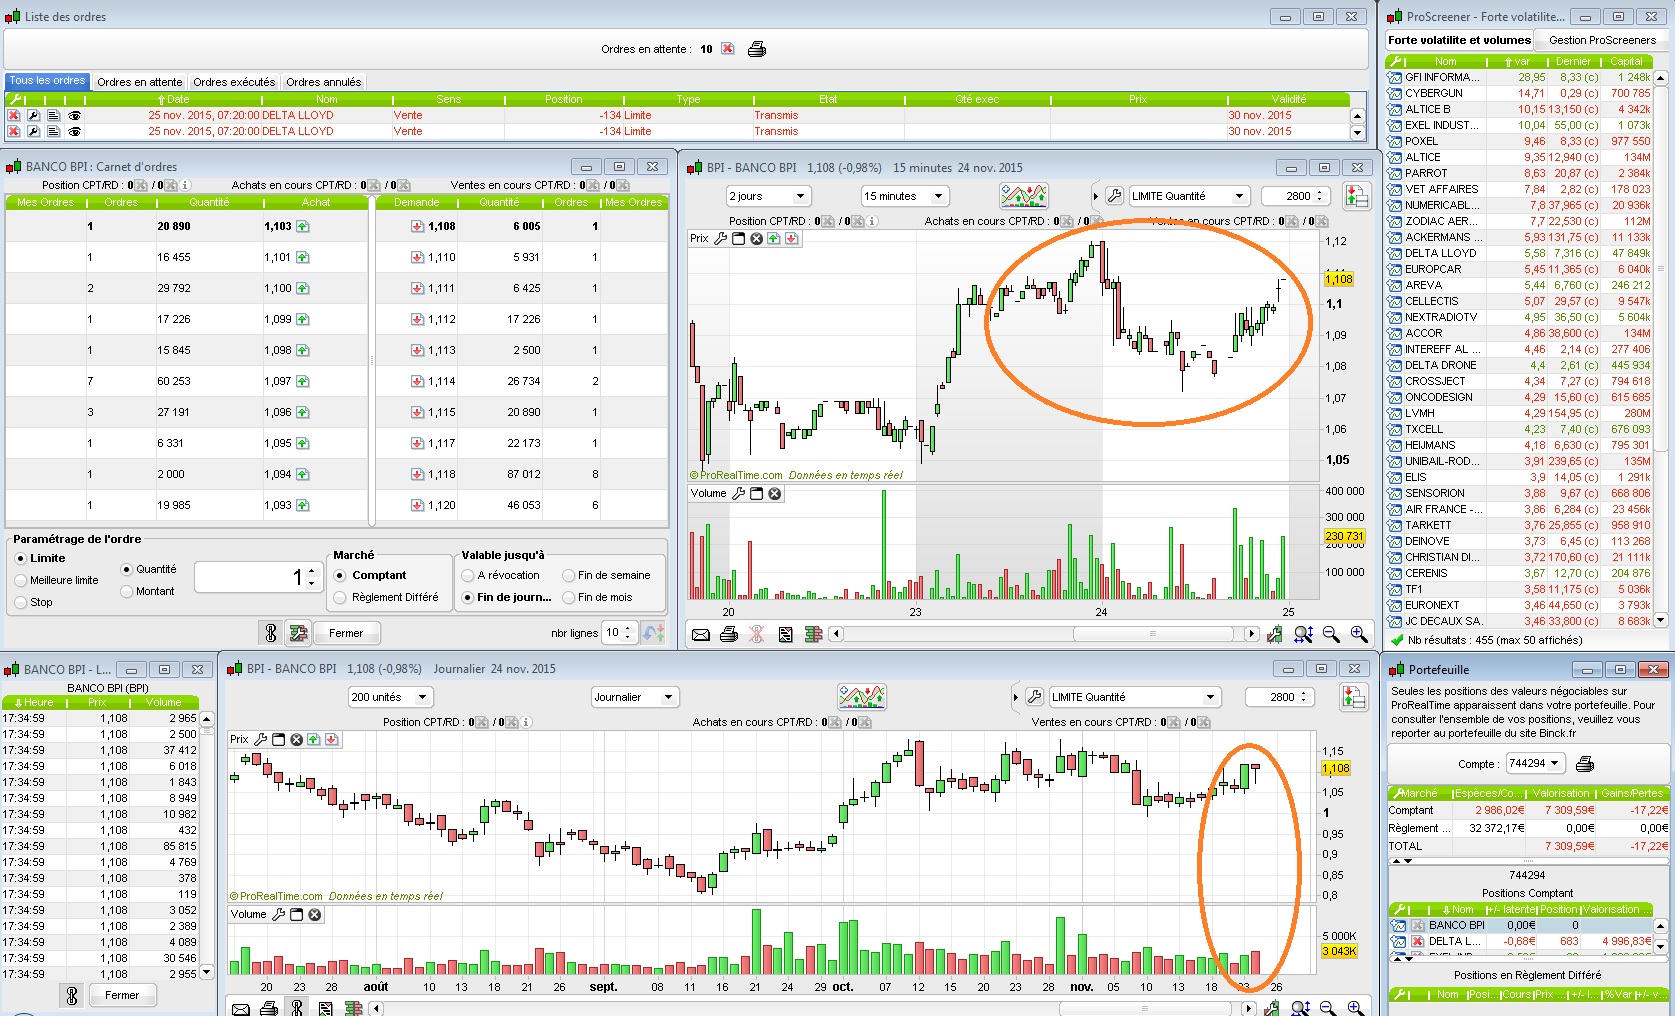Open the AREVA row in ProScreener
Screen dimensions: 1675x1016
(x=1519, y=285)
